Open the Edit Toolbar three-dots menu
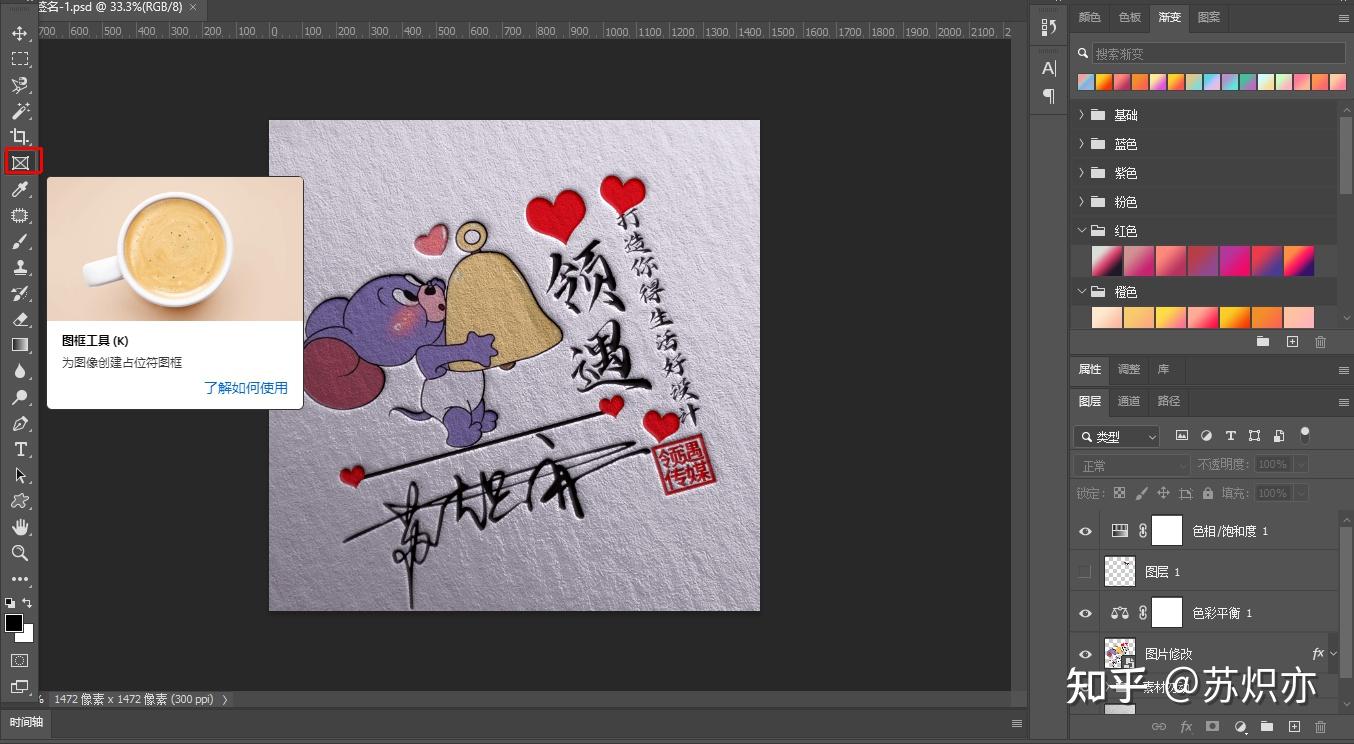1354x744 pixels. pyautogui.click(x=20, y=579)
